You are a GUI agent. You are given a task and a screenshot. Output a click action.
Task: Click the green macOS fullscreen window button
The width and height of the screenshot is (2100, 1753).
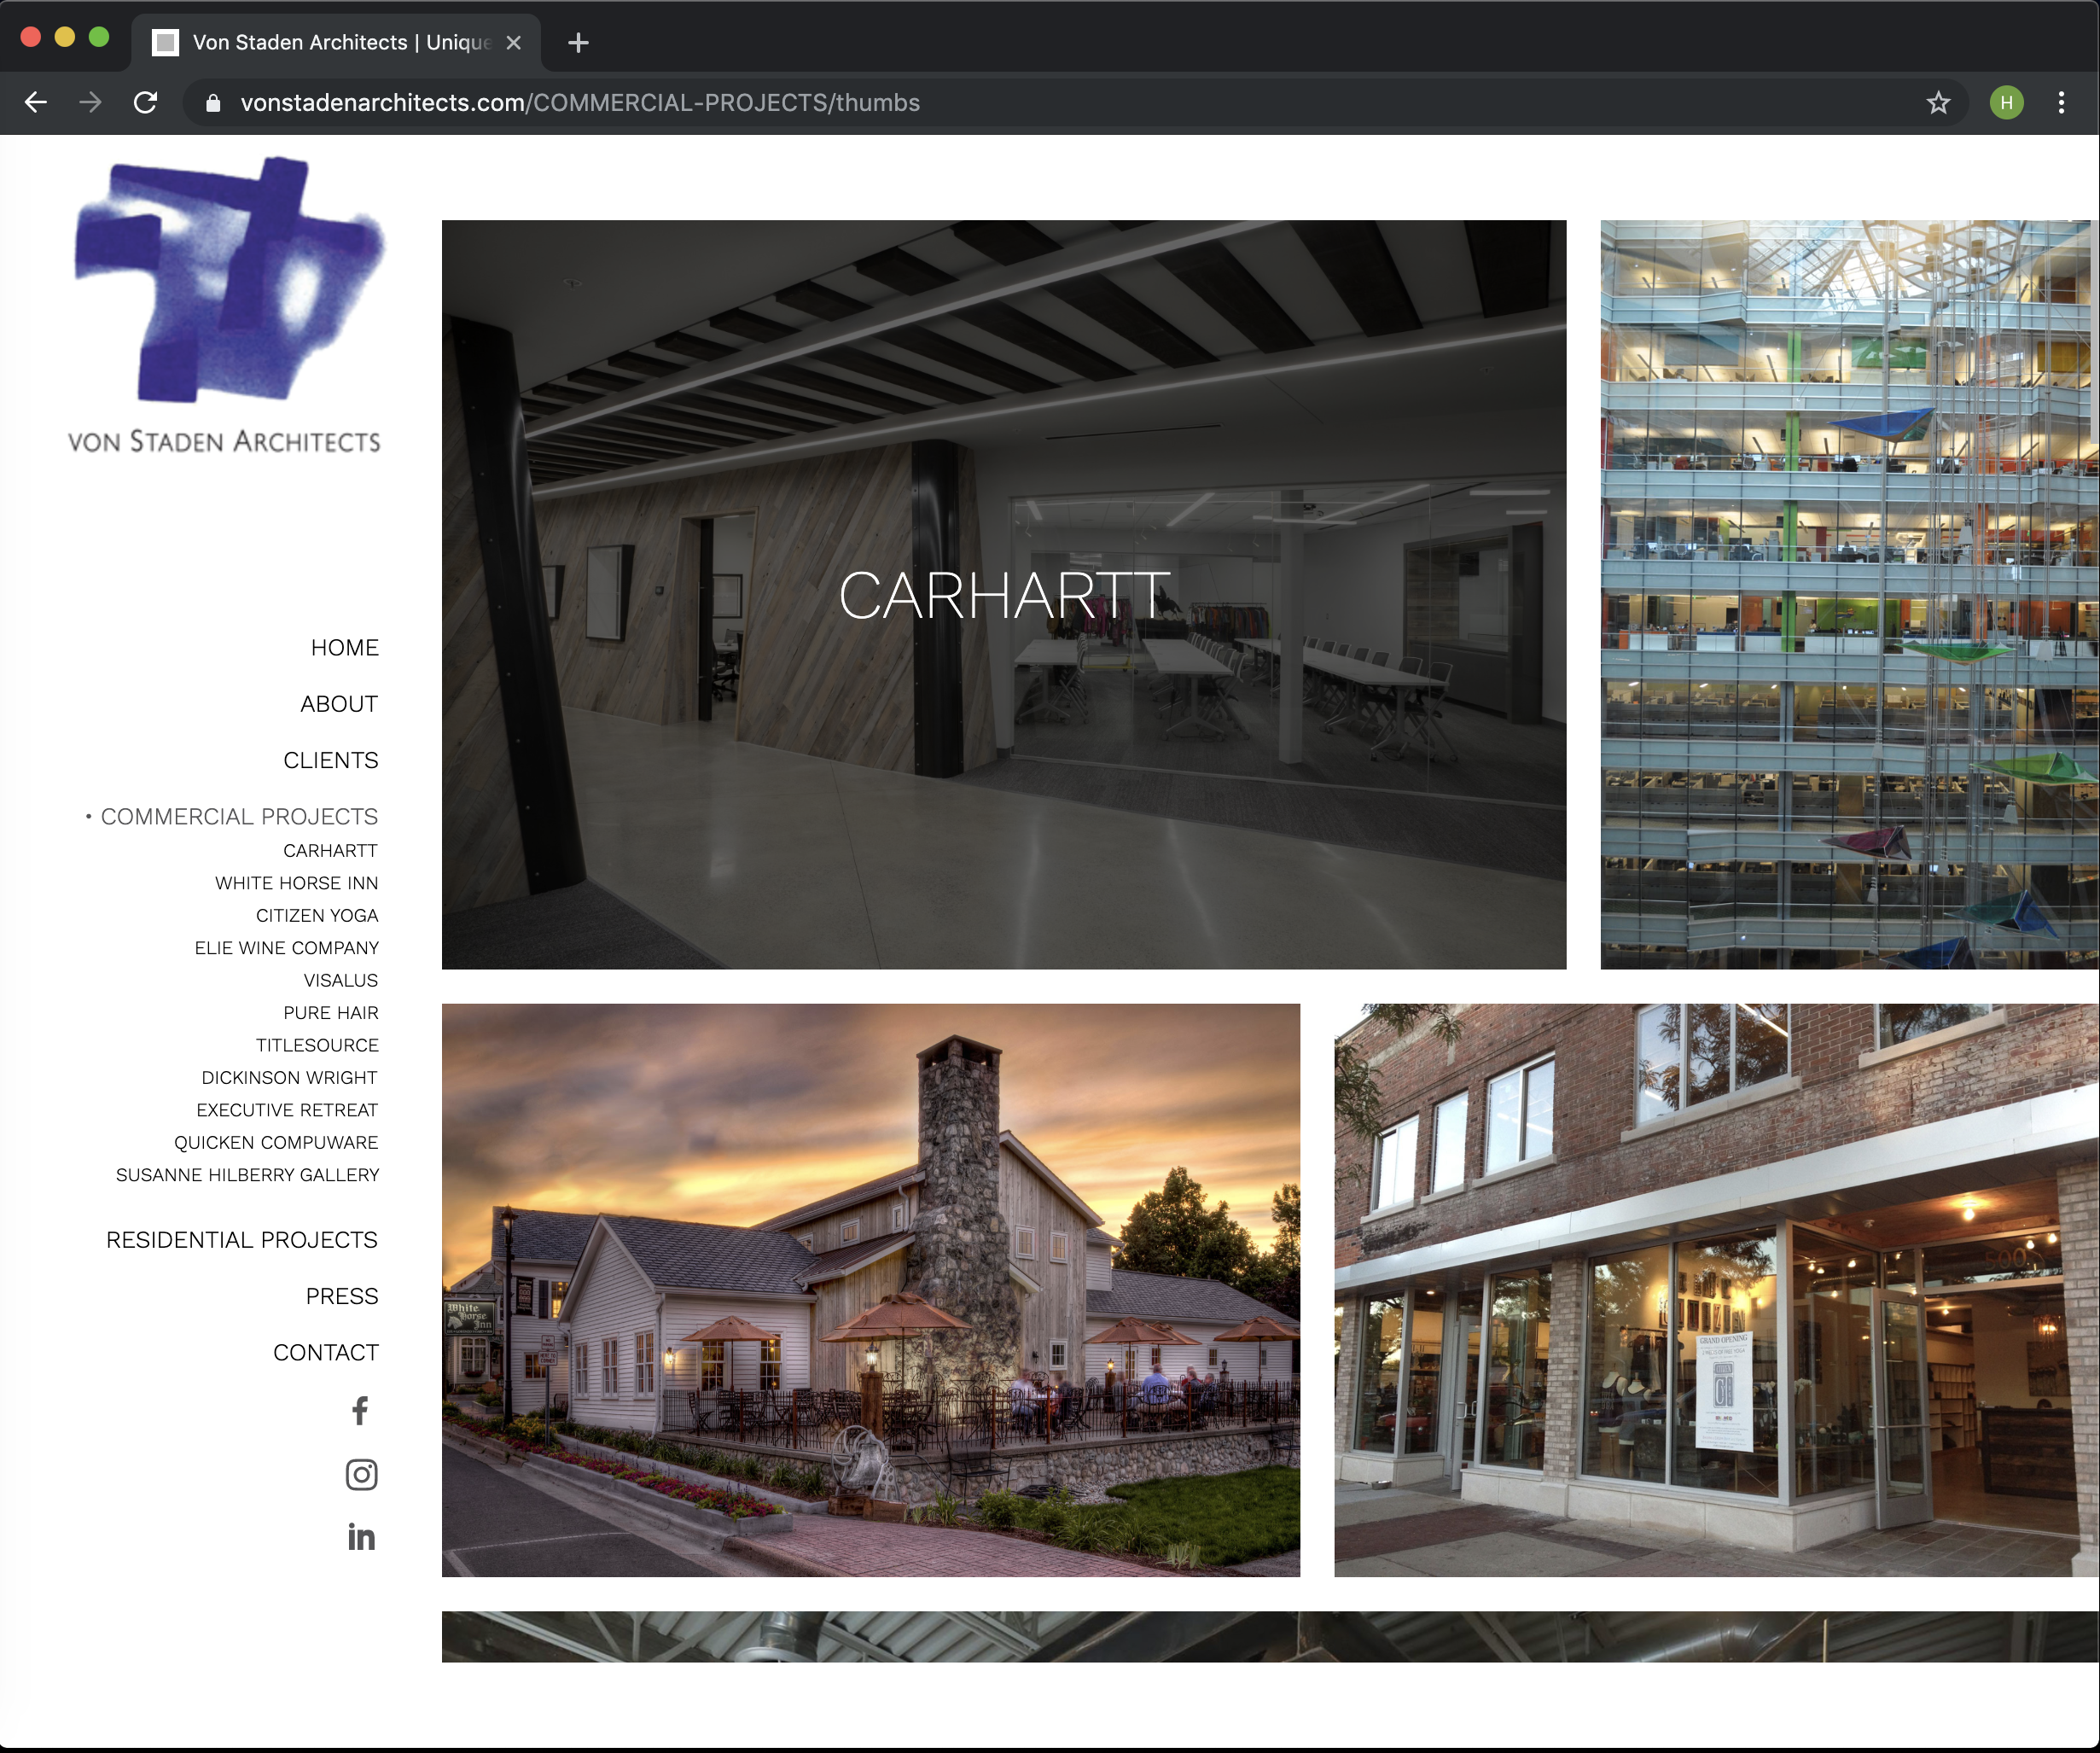pyautogui.click(x=98, y=37)
